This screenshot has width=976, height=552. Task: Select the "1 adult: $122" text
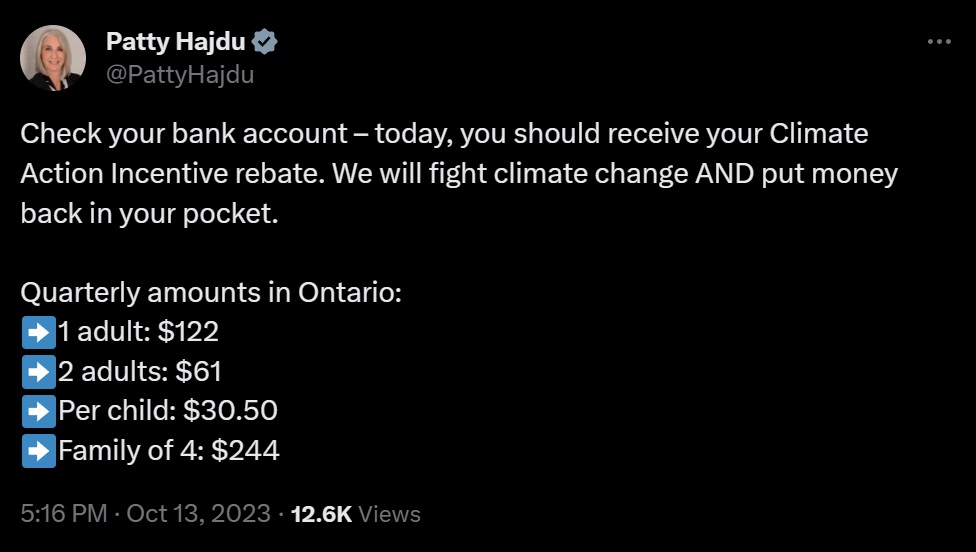click(139, 332)
